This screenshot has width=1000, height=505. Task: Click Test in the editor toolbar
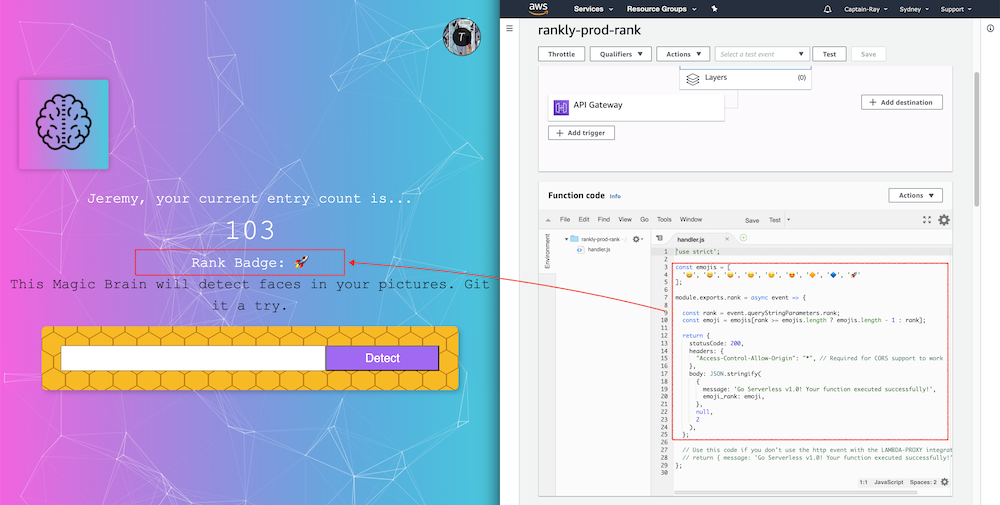tap(774, 220)
